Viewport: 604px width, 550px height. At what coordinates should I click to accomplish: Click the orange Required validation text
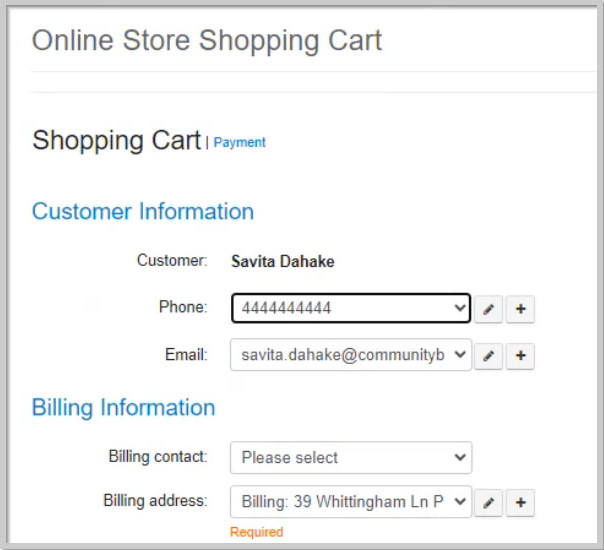257,532
